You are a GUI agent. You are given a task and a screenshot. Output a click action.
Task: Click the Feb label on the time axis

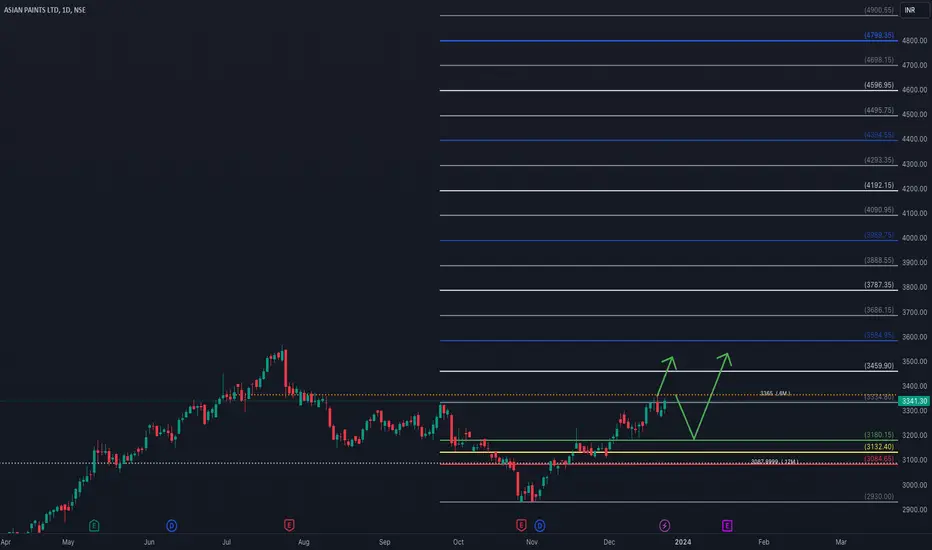pos(764,542)
